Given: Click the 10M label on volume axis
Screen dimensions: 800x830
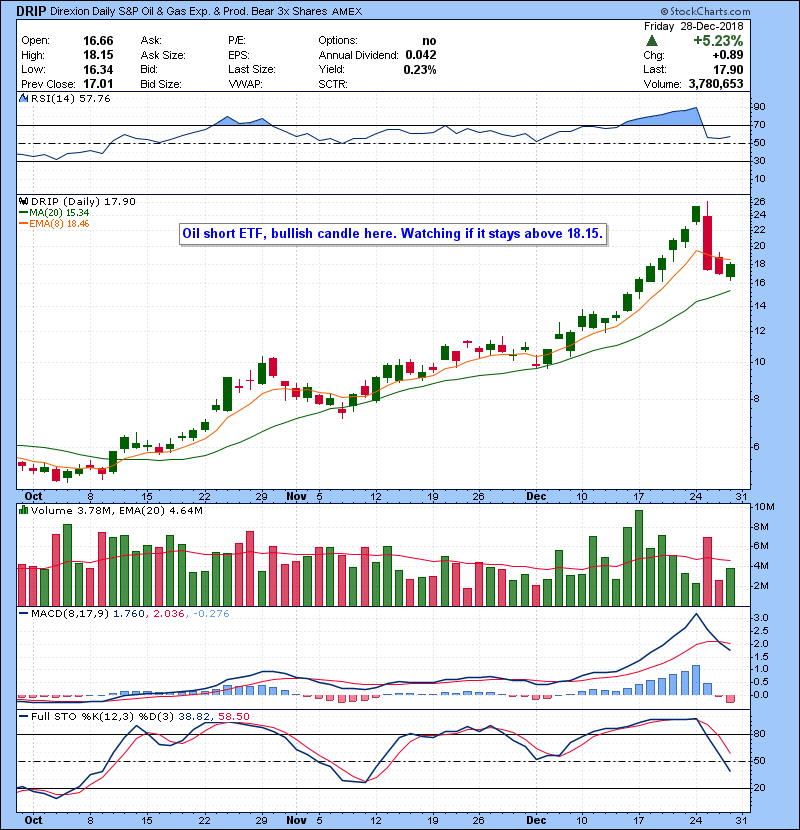Looking at the screenshot, I should [x=764, y=507].
